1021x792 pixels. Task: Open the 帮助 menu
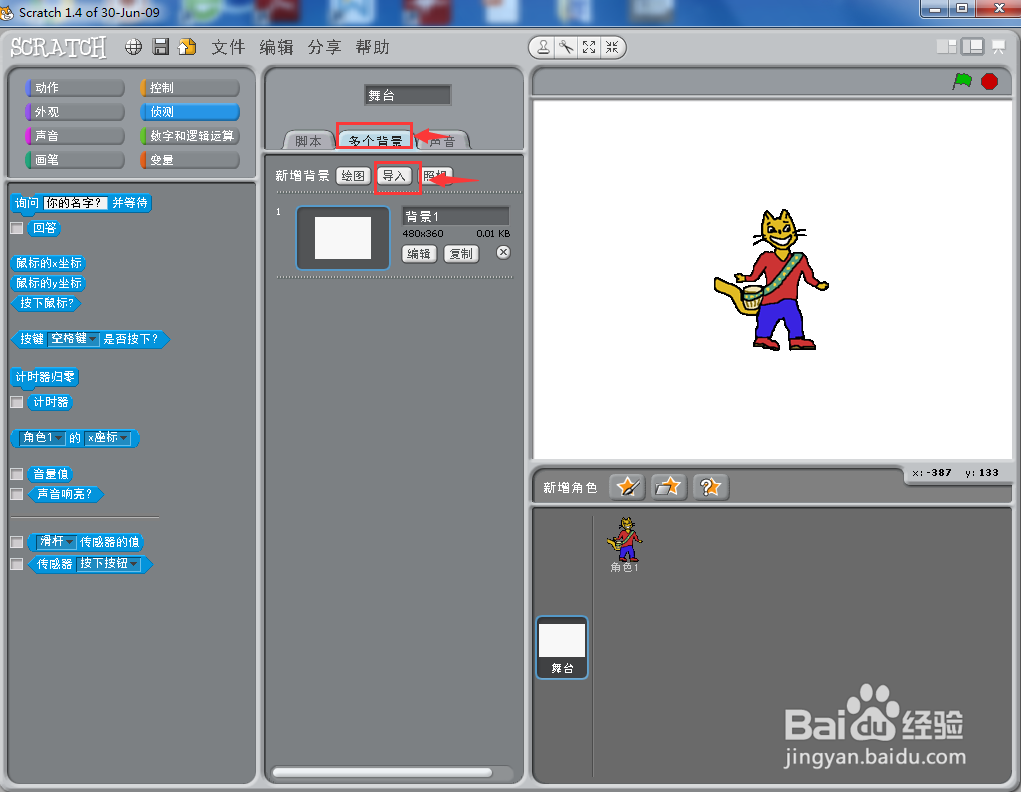(x=372, y=47)
